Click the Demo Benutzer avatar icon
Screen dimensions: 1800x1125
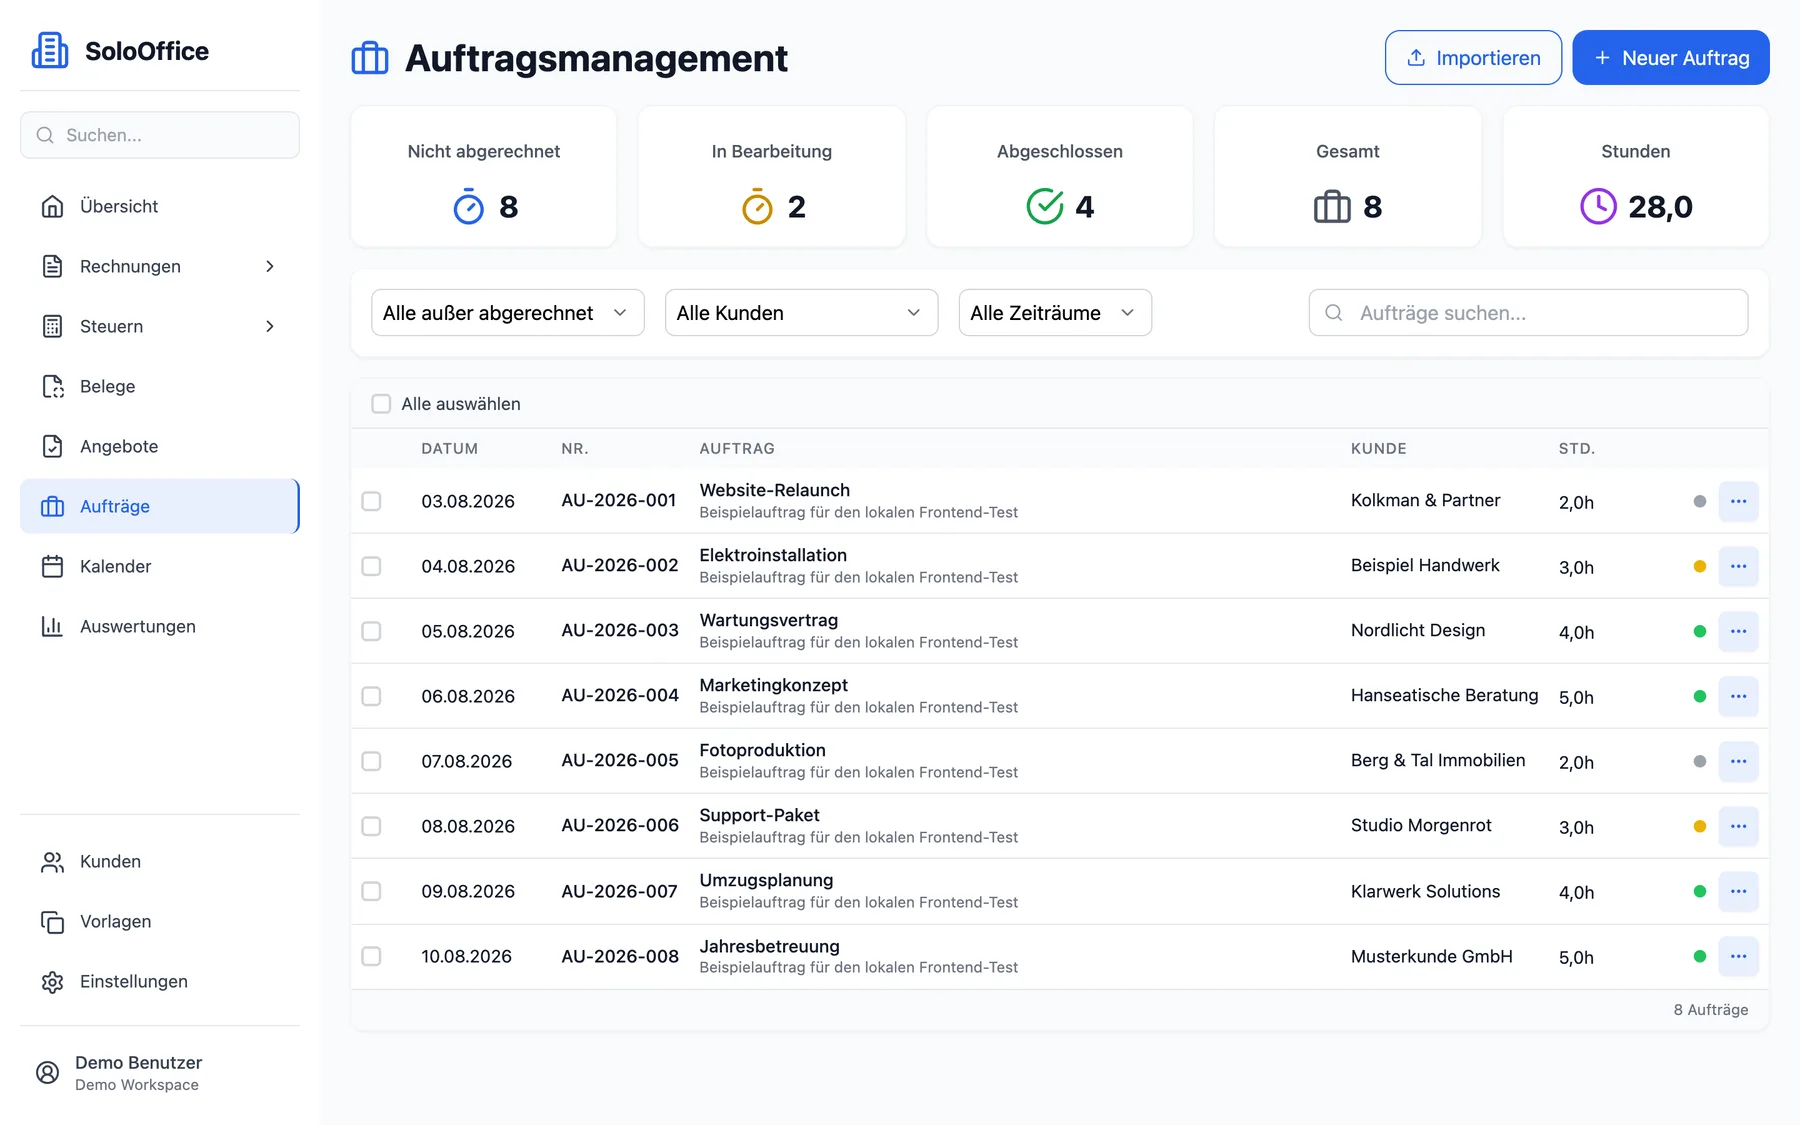coord(48,1072)
